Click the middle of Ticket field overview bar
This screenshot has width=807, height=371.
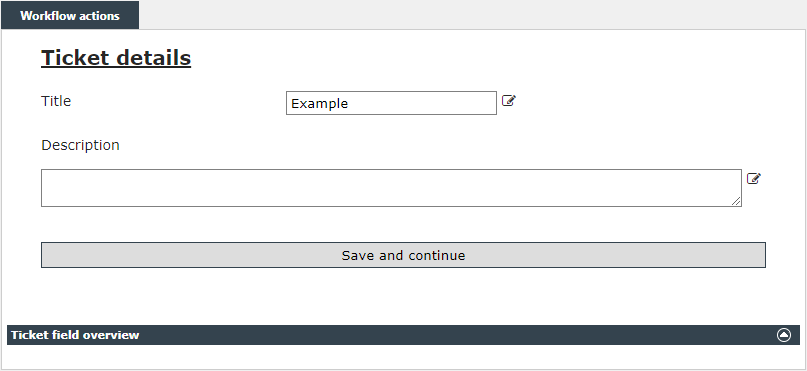404,335
